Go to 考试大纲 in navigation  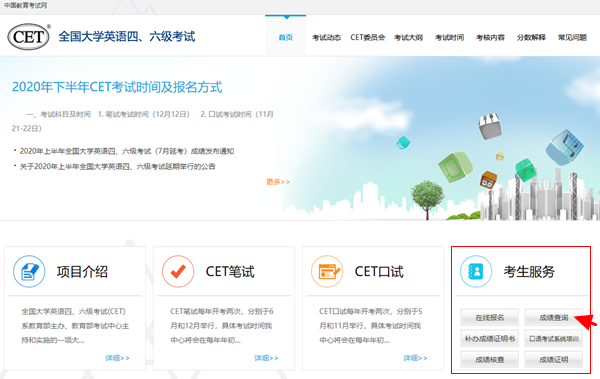(x=409, y=37)
